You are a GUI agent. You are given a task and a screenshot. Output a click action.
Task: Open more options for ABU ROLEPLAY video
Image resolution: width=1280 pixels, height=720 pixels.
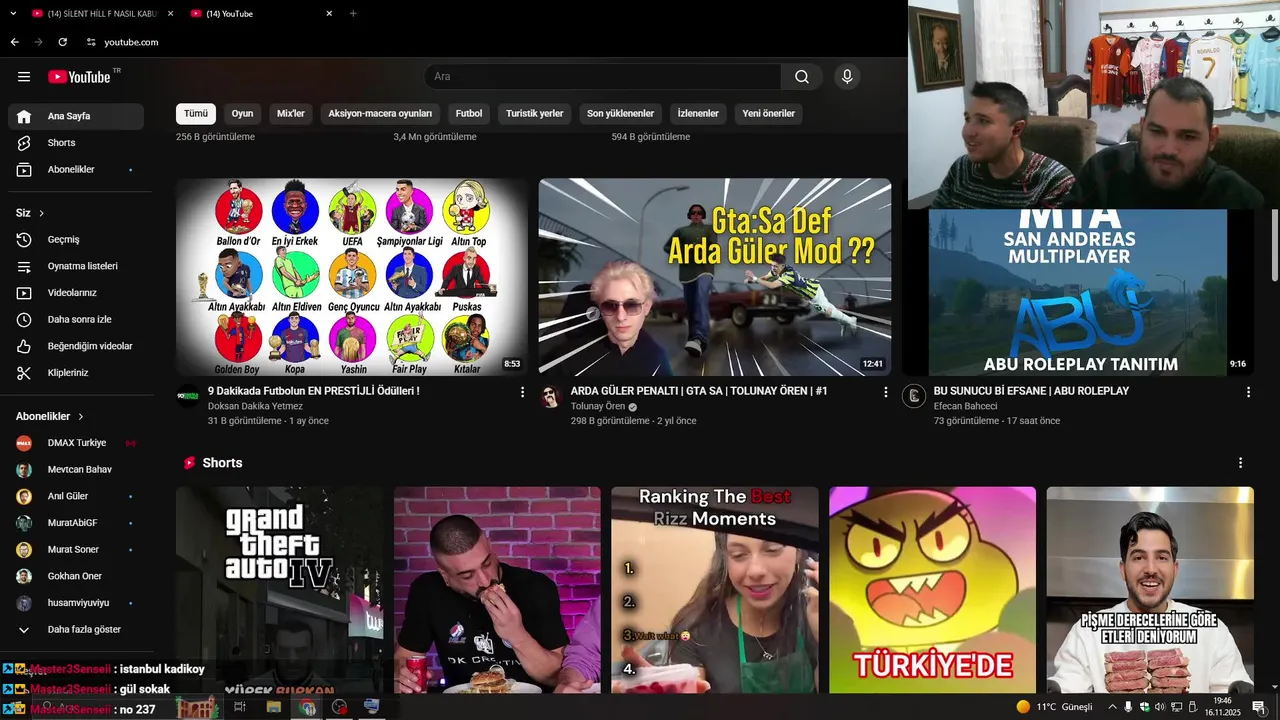tap(1248, 393)
